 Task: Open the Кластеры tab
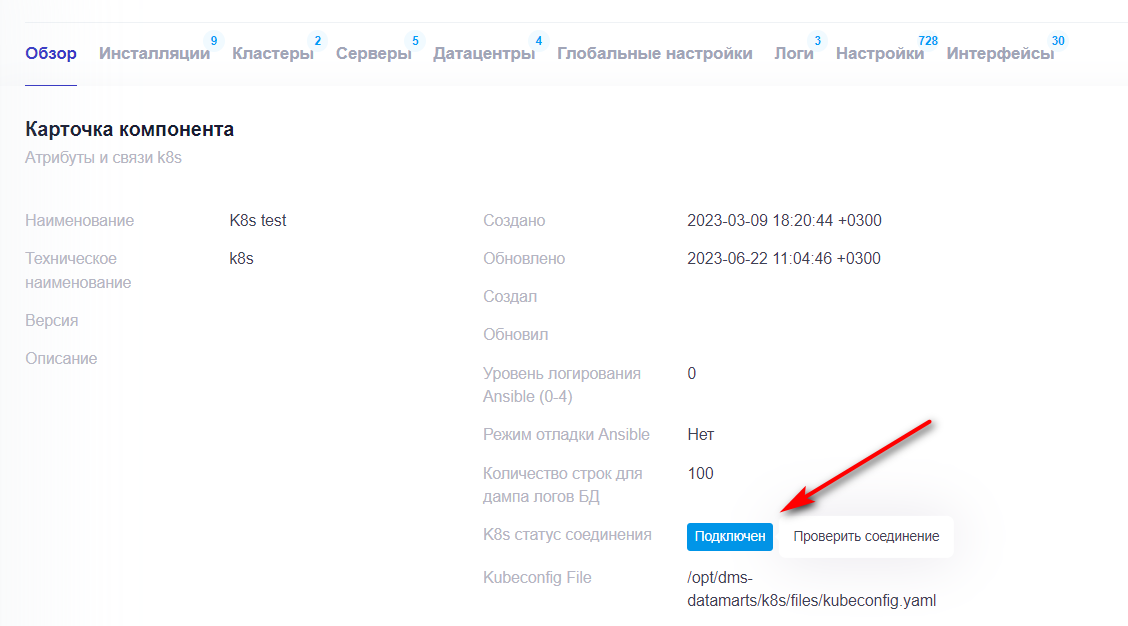pos(272,54)
